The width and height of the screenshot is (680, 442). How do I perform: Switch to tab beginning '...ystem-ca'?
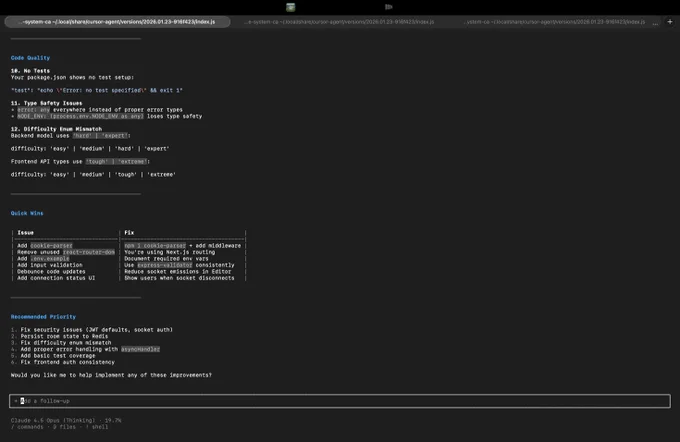pos(555,22)
